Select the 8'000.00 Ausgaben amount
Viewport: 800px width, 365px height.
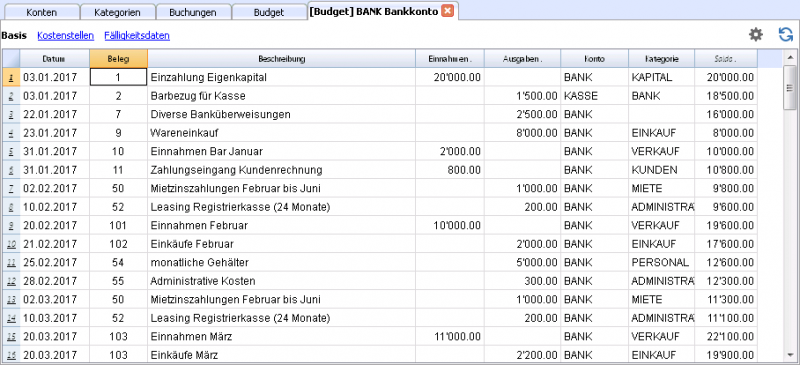(522, 133)
